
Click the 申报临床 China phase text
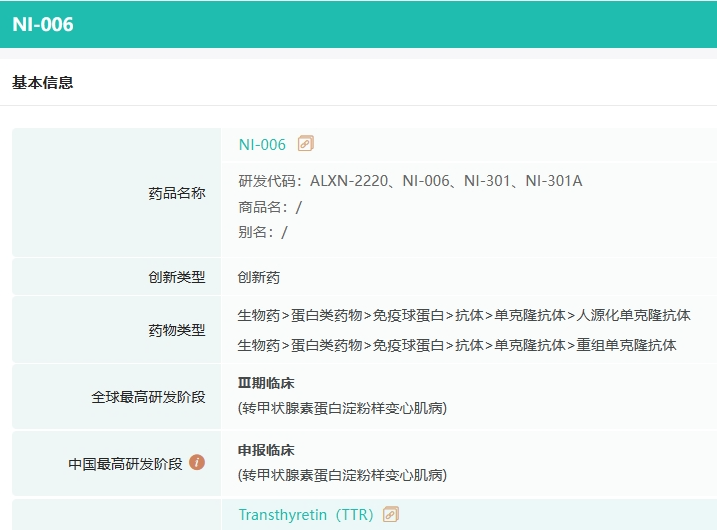[266, 450]
